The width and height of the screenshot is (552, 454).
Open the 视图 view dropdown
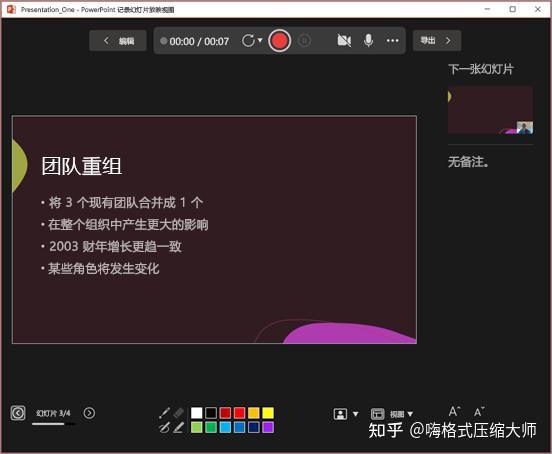410,414
